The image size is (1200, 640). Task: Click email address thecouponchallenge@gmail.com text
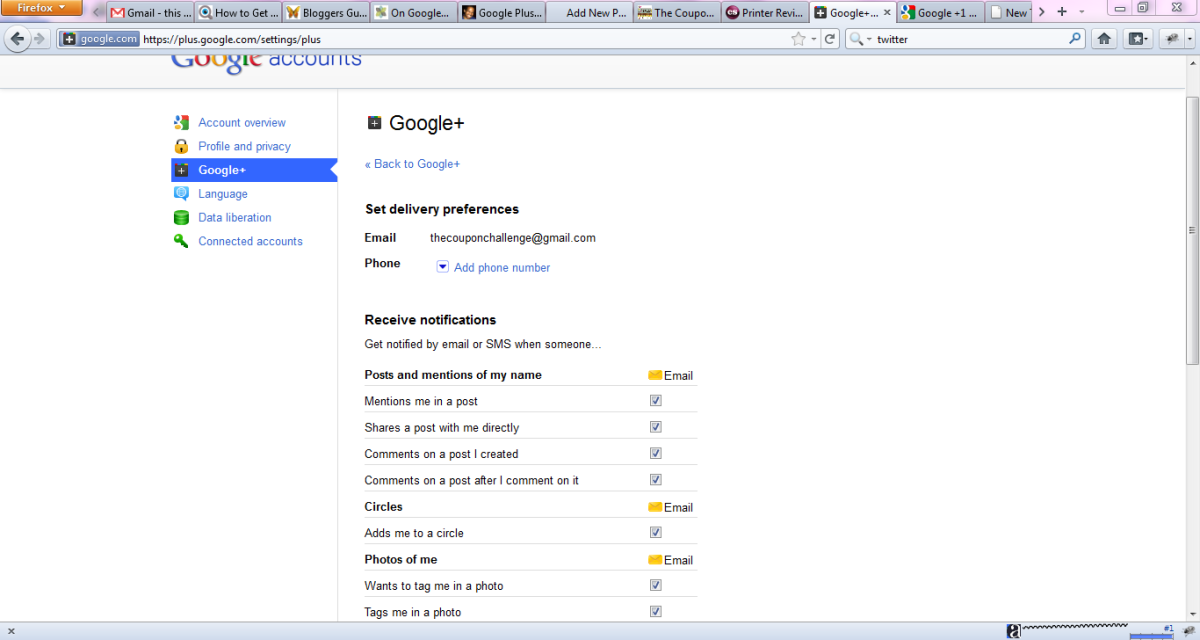coord(513,238)
